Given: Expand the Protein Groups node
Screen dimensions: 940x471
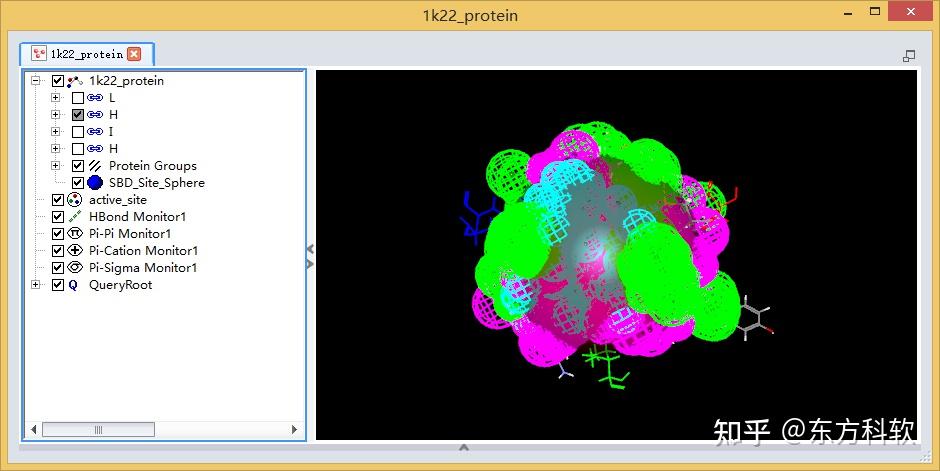Looking at the screenshot, I should [x=56, y=166].
